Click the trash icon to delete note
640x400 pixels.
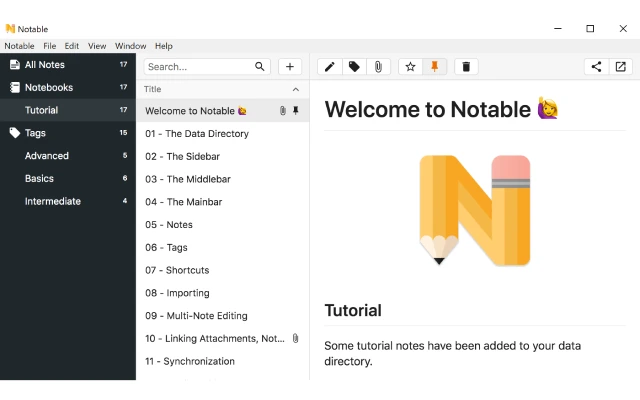[465, 67]
